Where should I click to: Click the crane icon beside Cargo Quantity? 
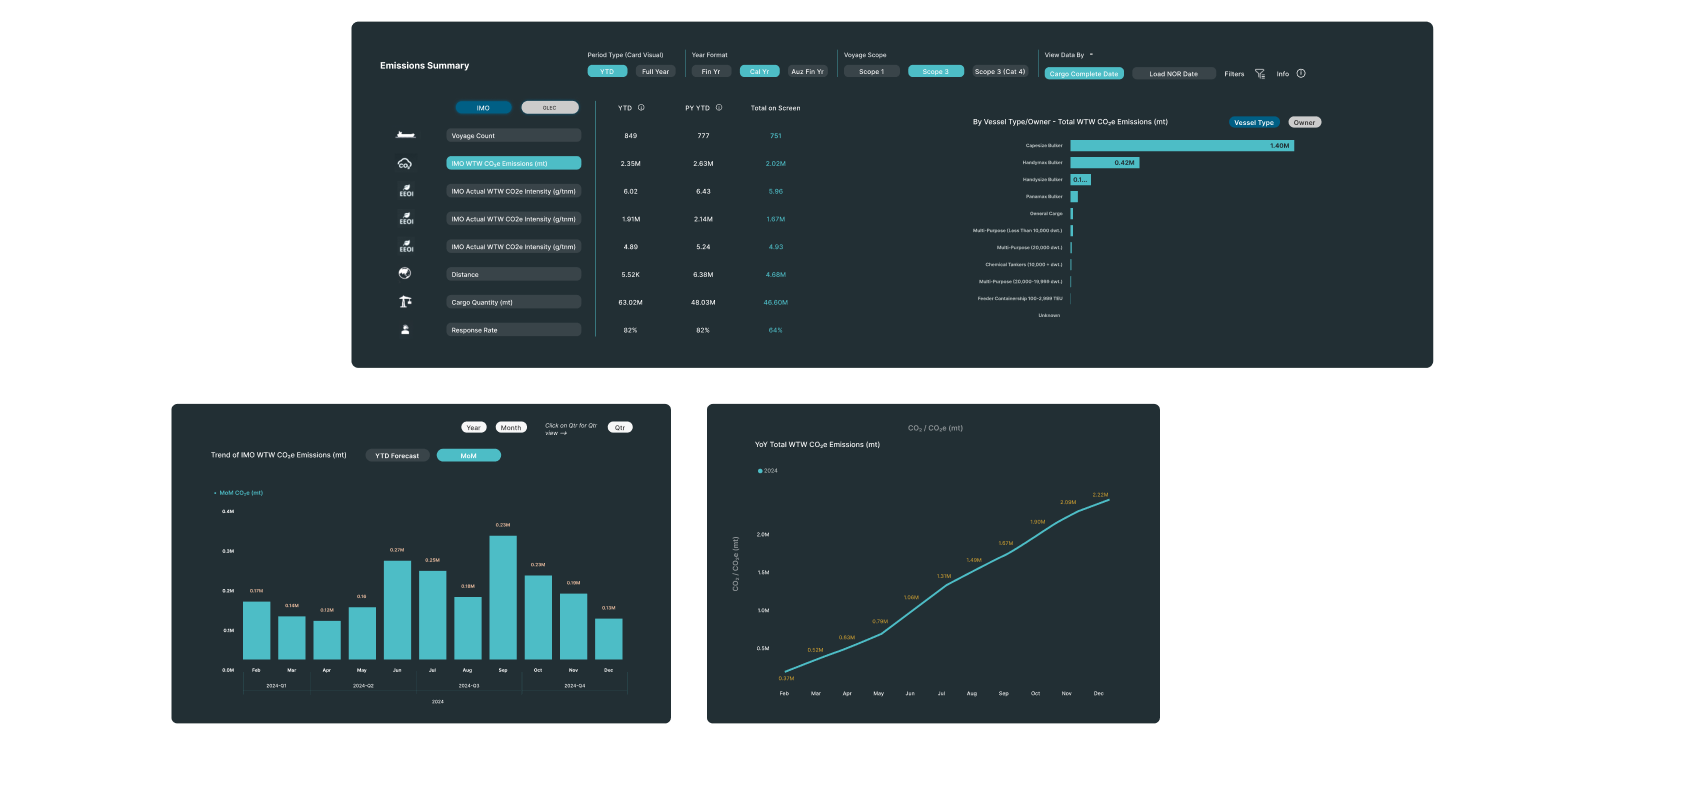(x=405, y=301)
